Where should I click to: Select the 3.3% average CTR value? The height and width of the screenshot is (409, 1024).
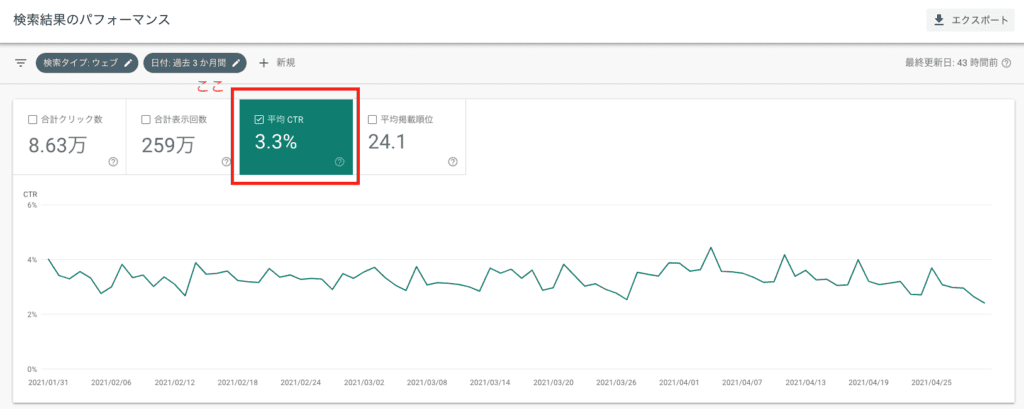[x=276, y=143]
